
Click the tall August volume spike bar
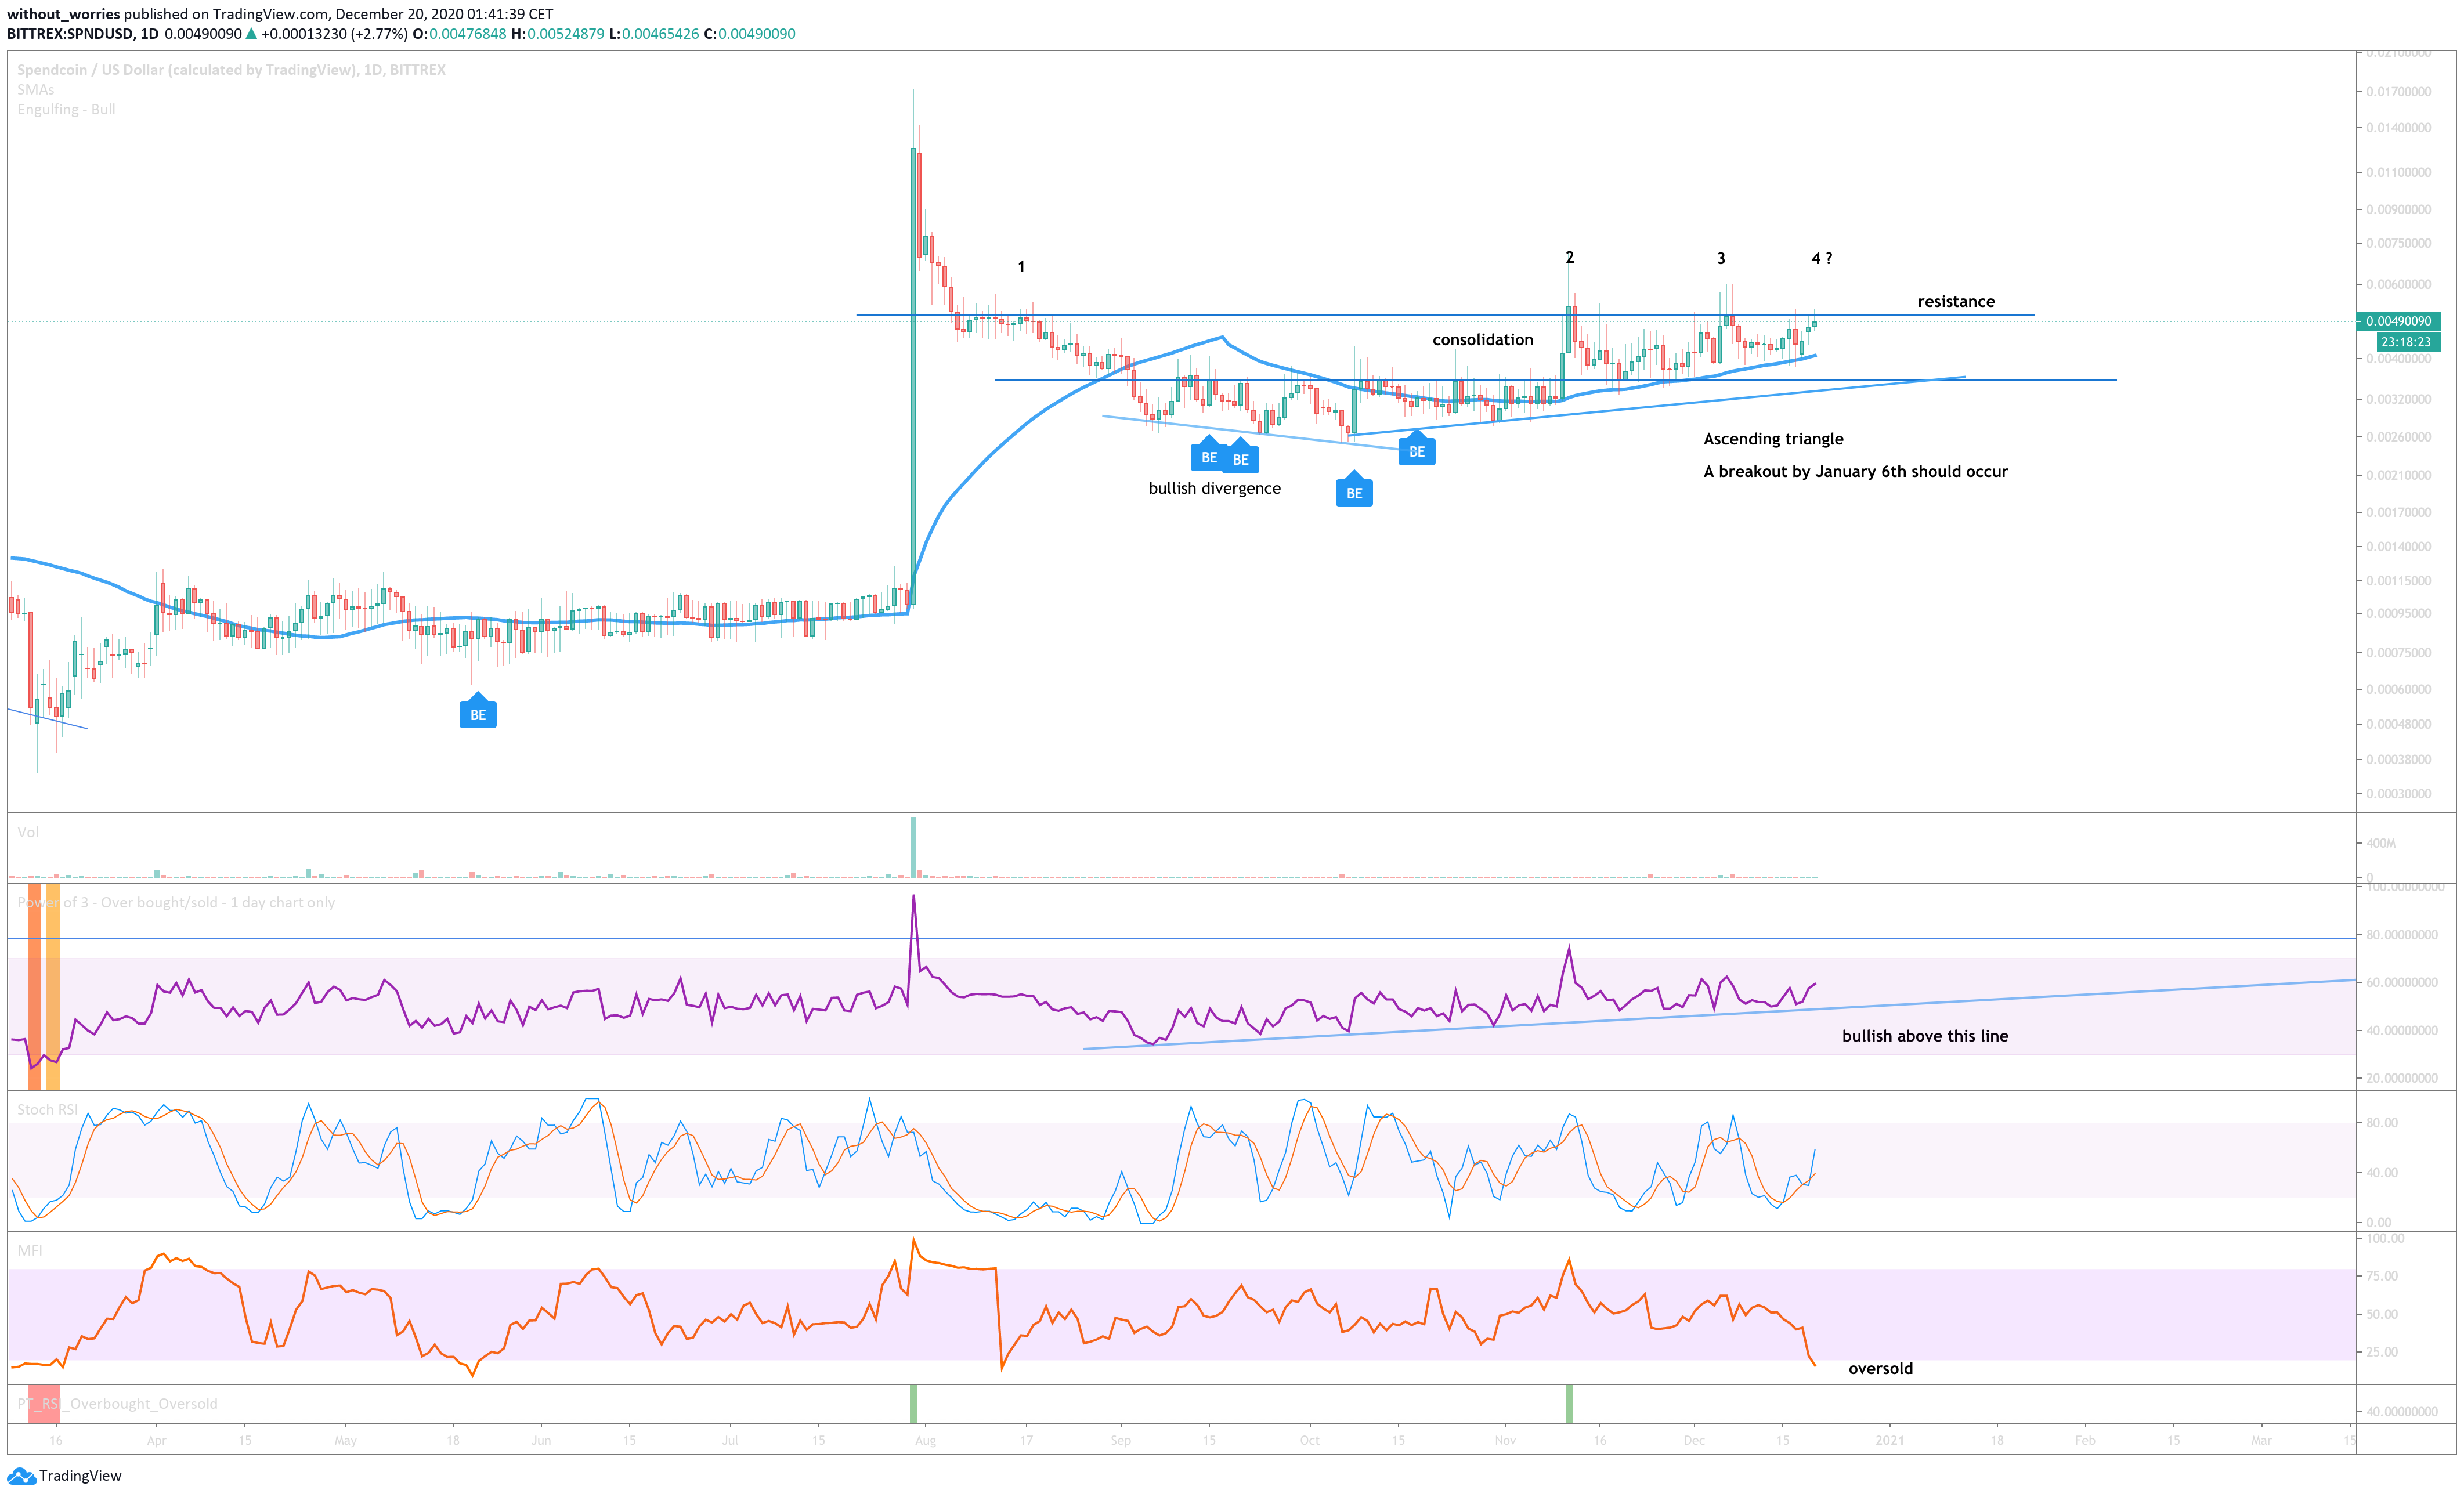click(x=913, y=848)
